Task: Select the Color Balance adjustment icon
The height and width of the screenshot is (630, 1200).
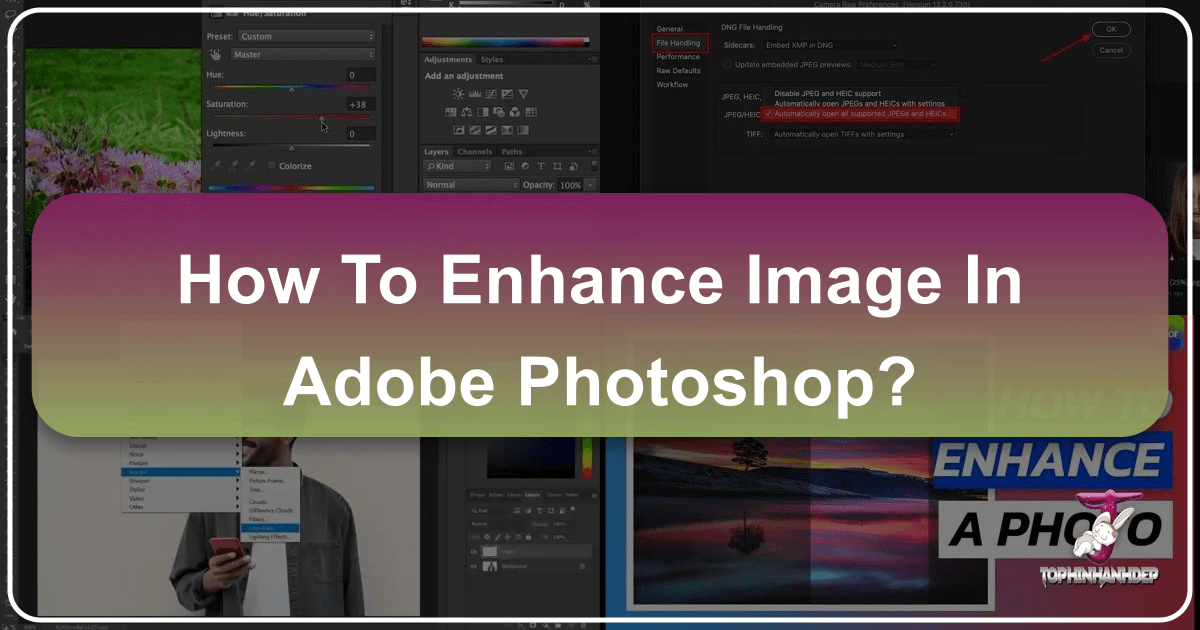Action: coord(467,111)
